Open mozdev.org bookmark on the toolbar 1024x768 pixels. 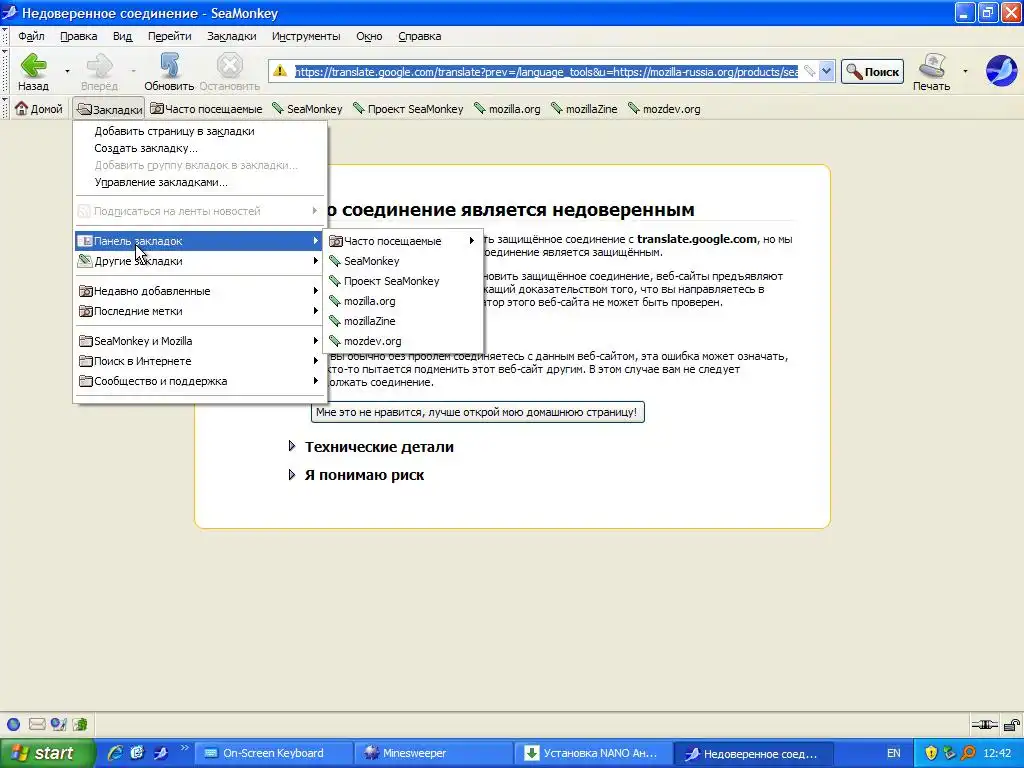[664, 108]
